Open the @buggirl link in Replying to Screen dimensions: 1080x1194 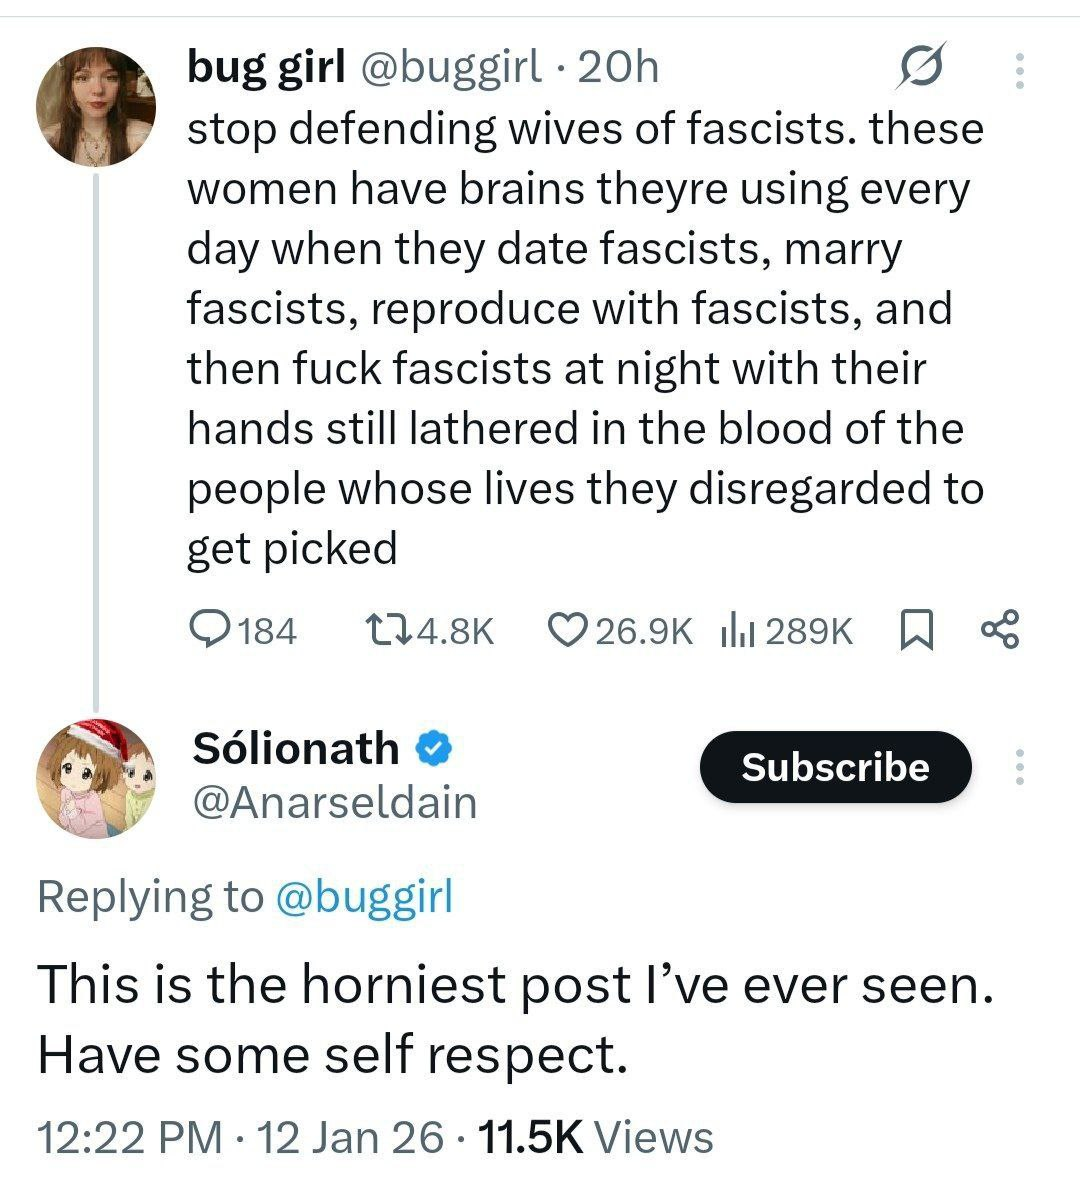click(x=362, y=896)
